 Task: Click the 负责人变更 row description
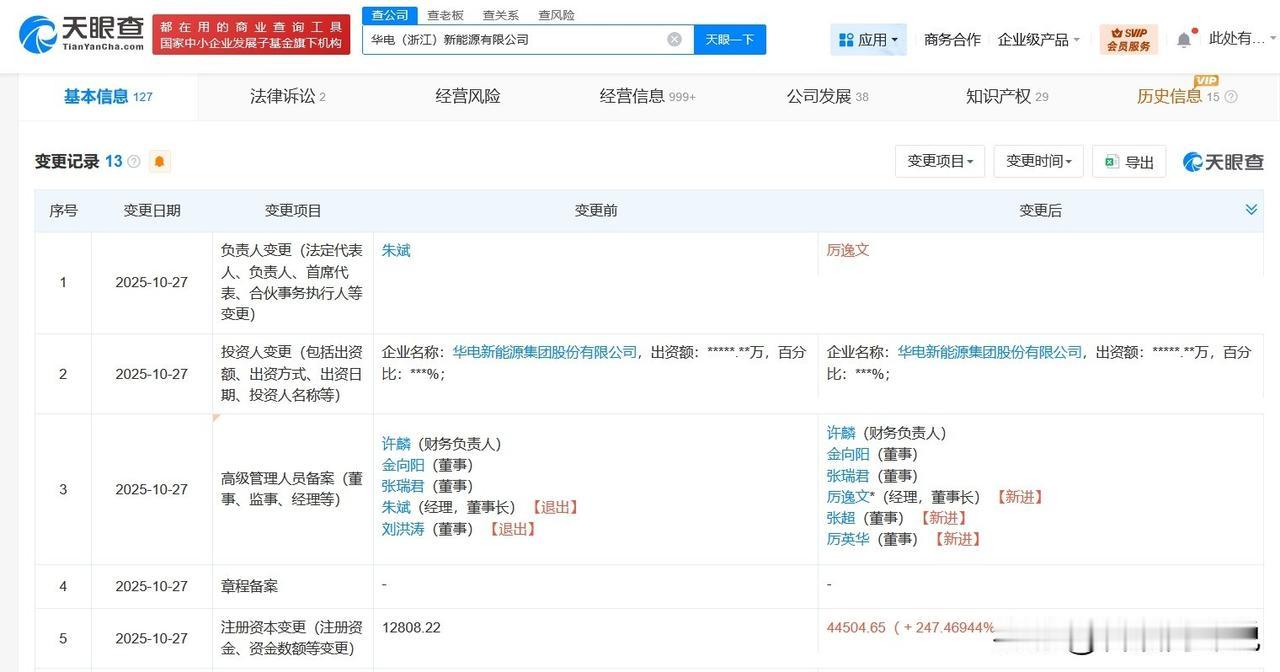pos(292,282)
